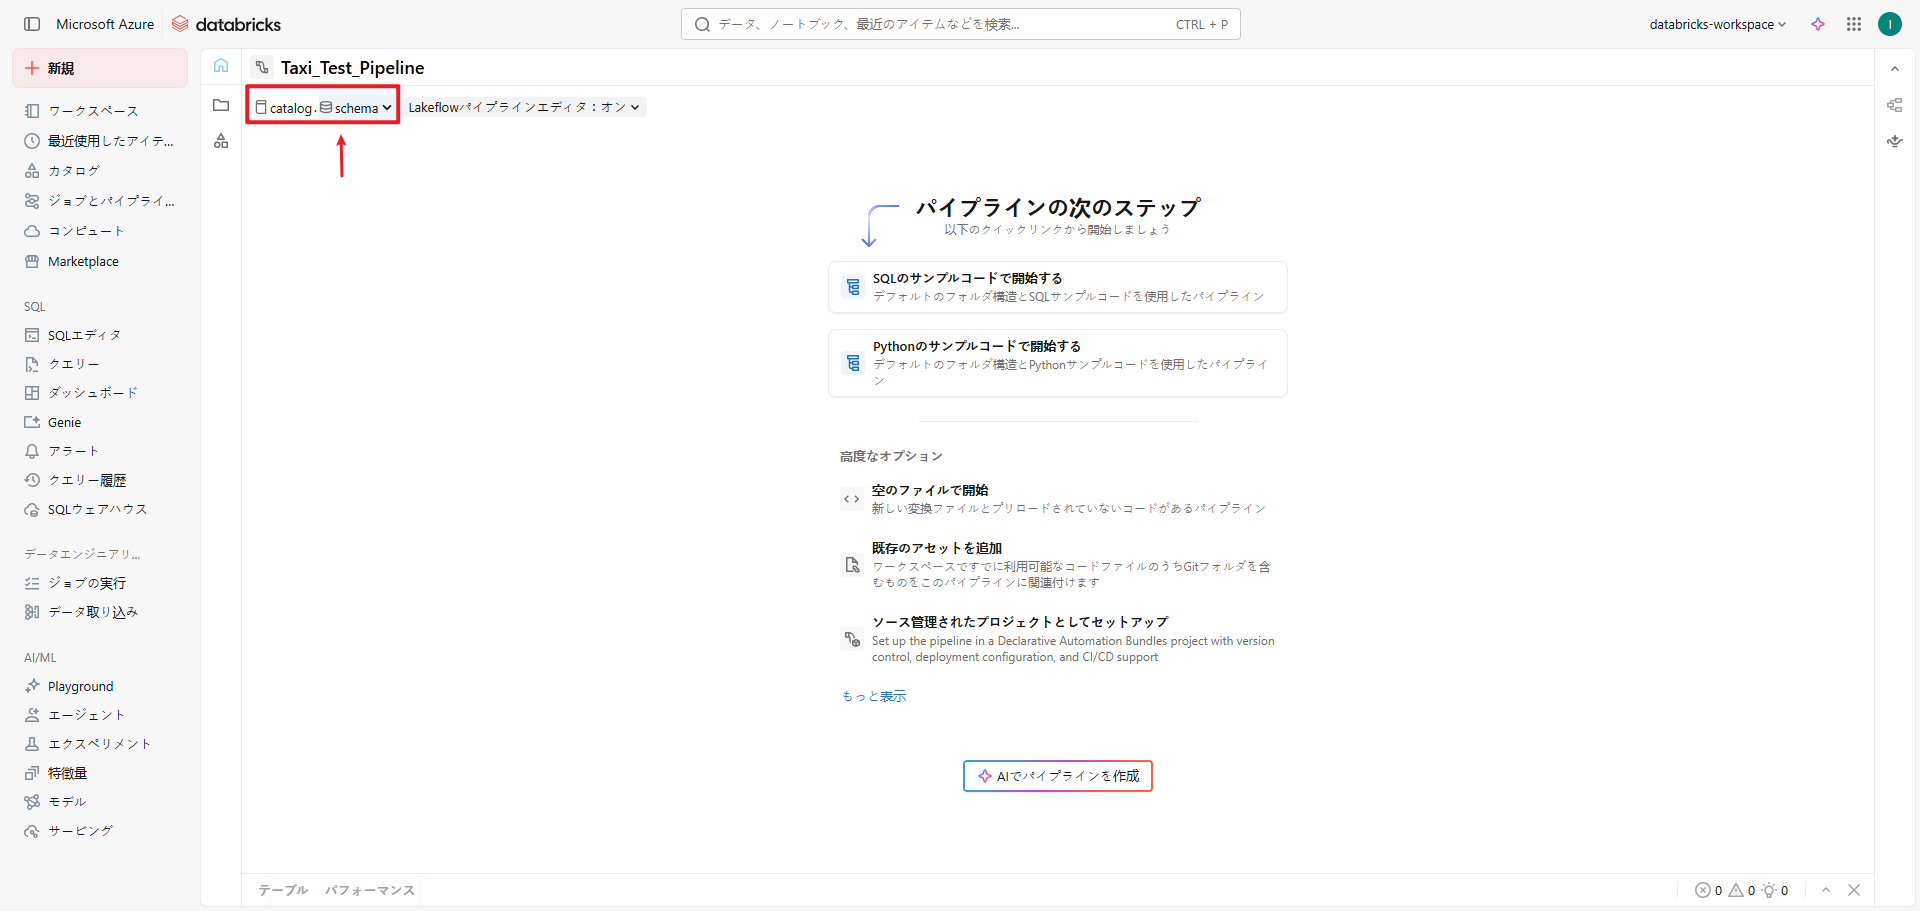Switch to the テーブル tab
This screenshot has height=911, width=1920.
pyautogui.click(x=283, y=890)
